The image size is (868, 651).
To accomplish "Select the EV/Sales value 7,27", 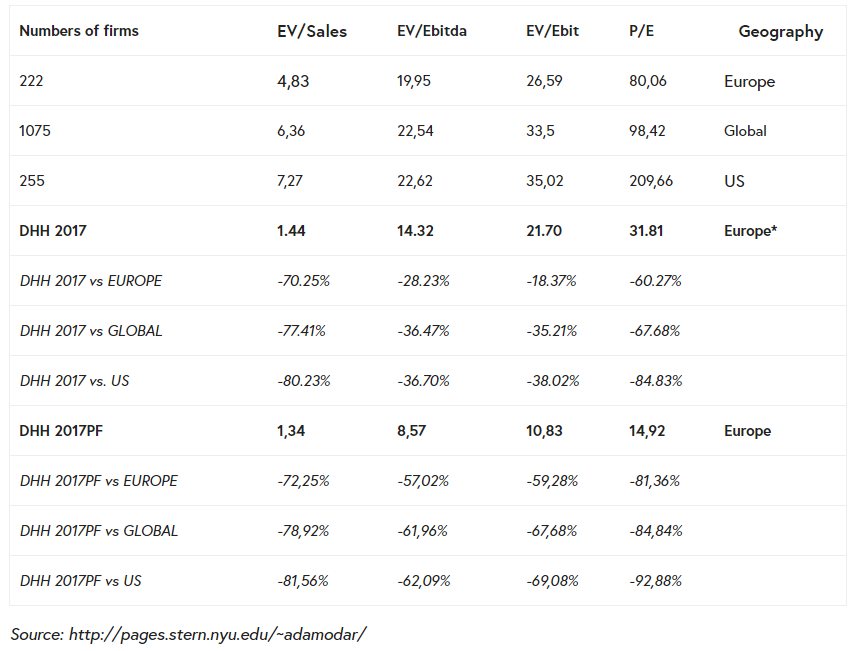I will 292,181.
